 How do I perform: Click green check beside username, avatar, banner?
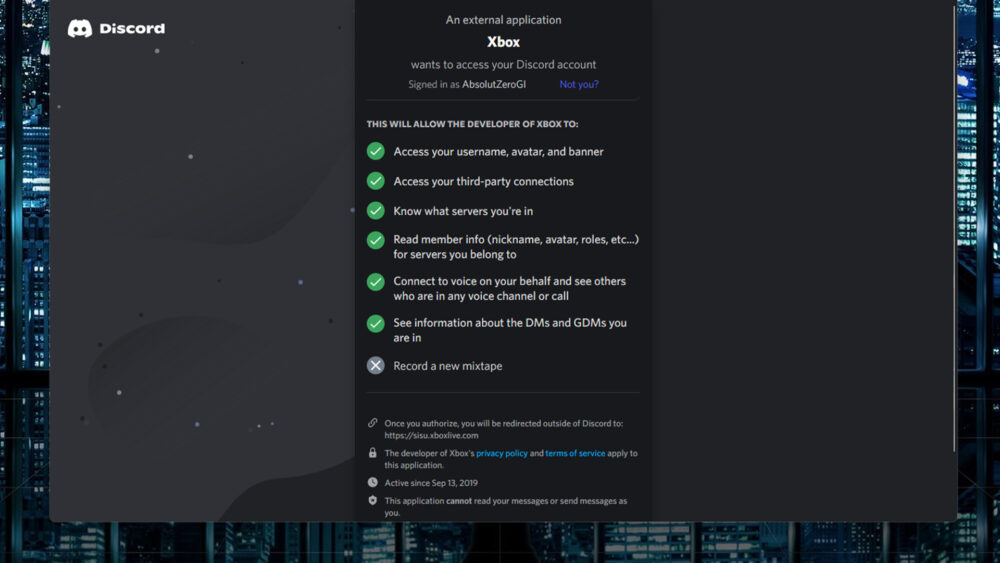[x=376, y=151]
